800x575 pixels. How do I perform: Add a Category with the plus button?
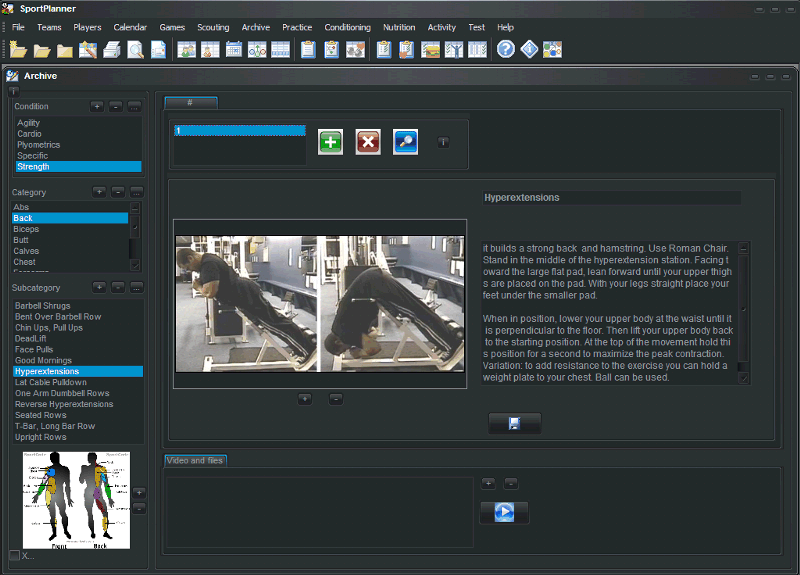[x=99, y=192]
